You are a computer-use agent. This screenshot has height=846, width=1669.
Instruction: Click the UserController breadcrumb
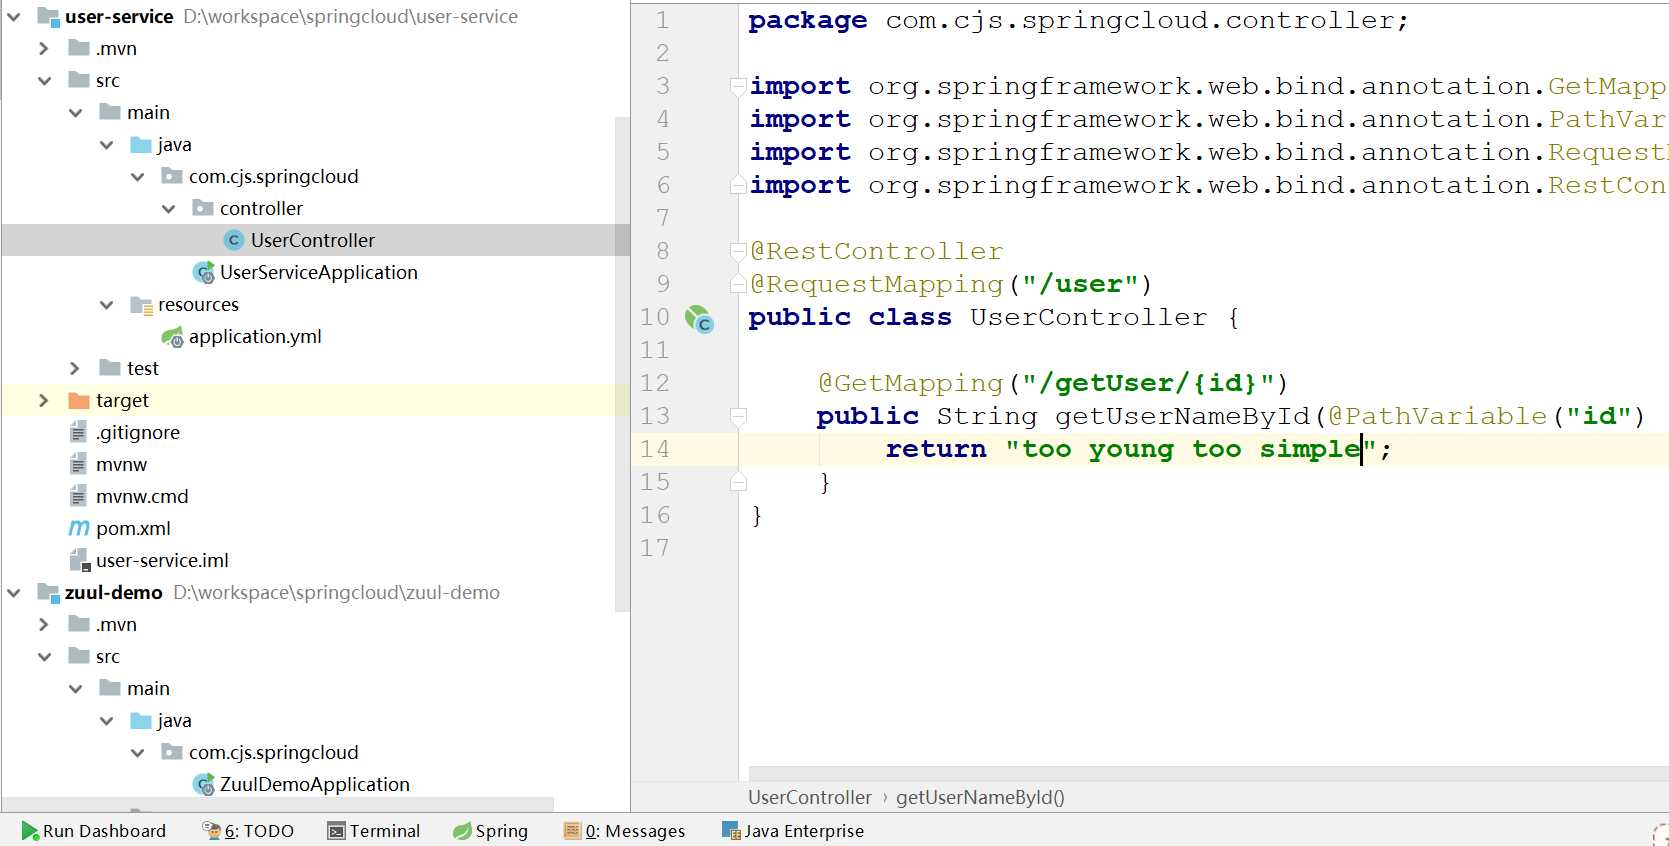coord(810,797)
